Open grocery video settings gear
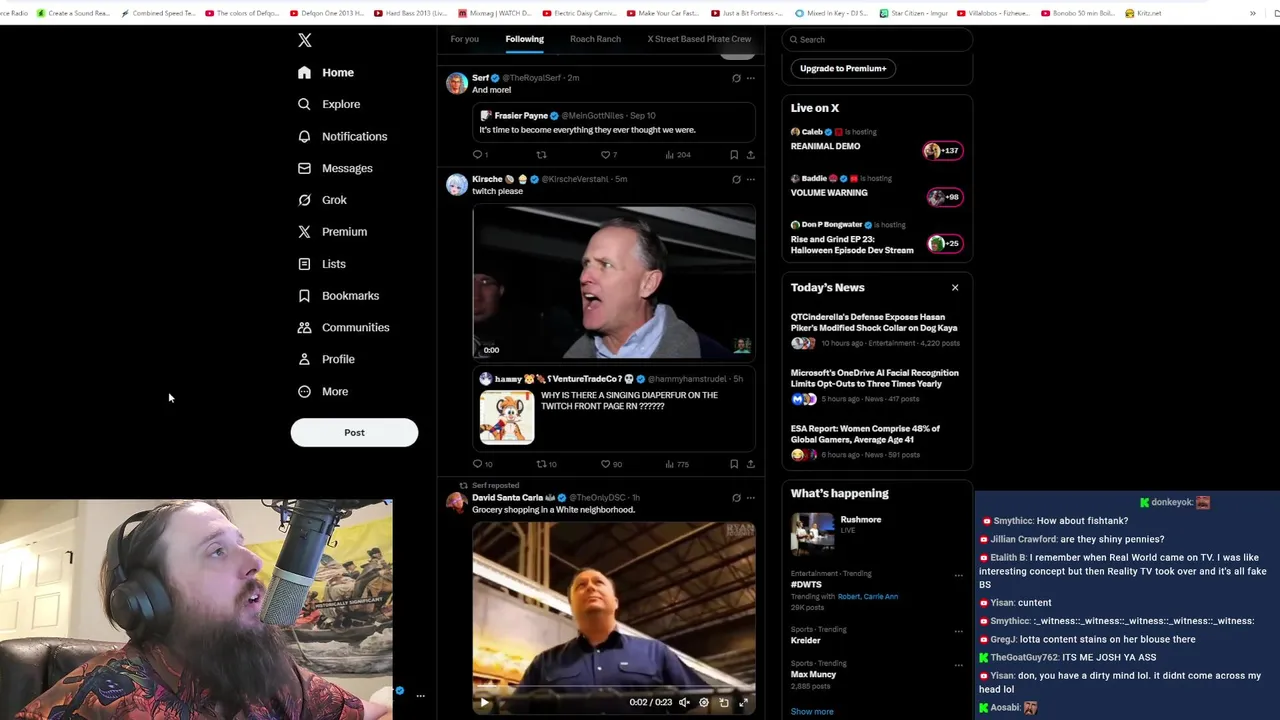The height and width of the screenshot is (720, 1280). 704,702
